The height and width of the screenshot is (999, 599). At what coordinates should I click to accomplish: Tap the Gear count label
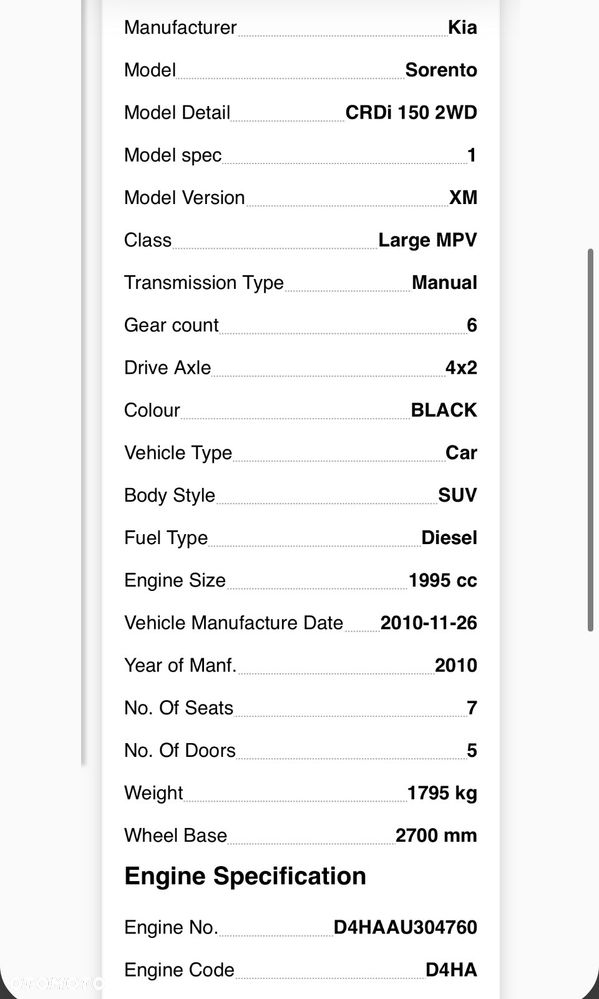pos(171,325)
